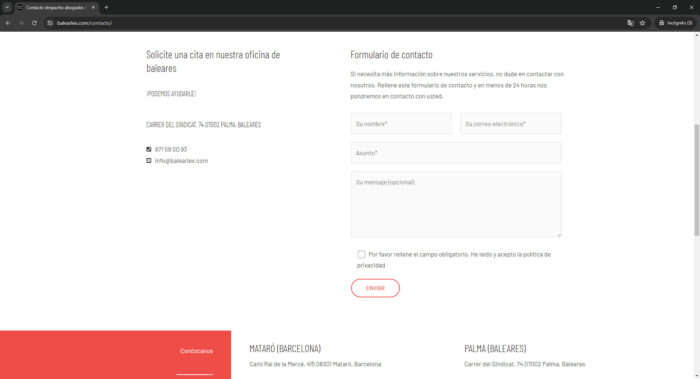Screen dimensions: 700x379
Task: Focus the Su nombre field
Action: (x=401, y=124)
